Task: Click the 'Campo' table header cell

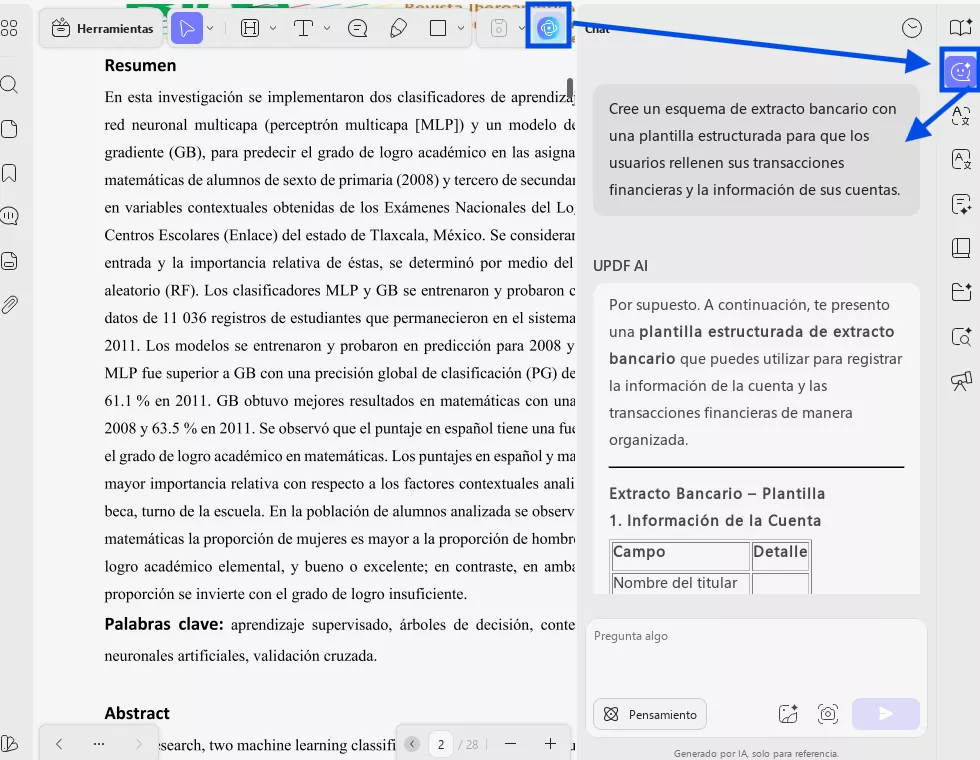Action: point(681,555)
